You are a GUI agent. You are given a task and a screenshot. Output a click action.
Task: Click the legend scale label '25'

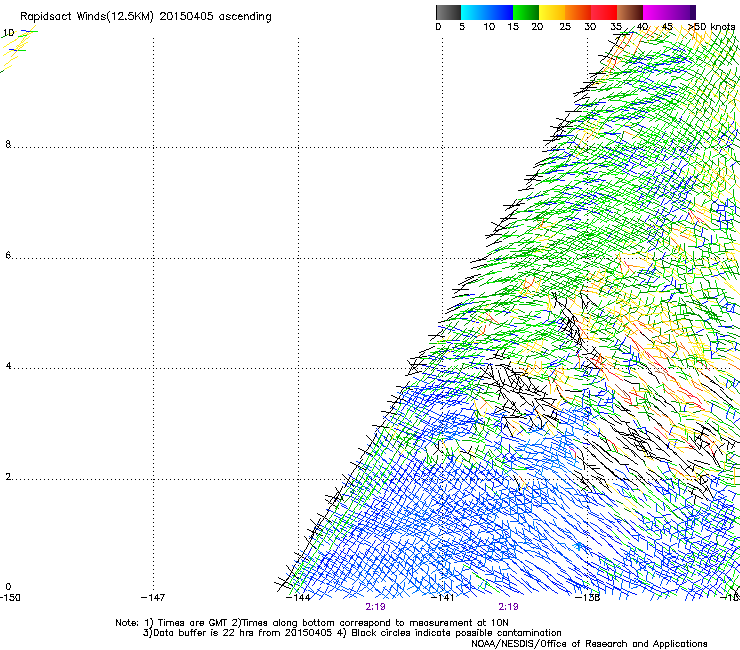[x=565, y=27]
